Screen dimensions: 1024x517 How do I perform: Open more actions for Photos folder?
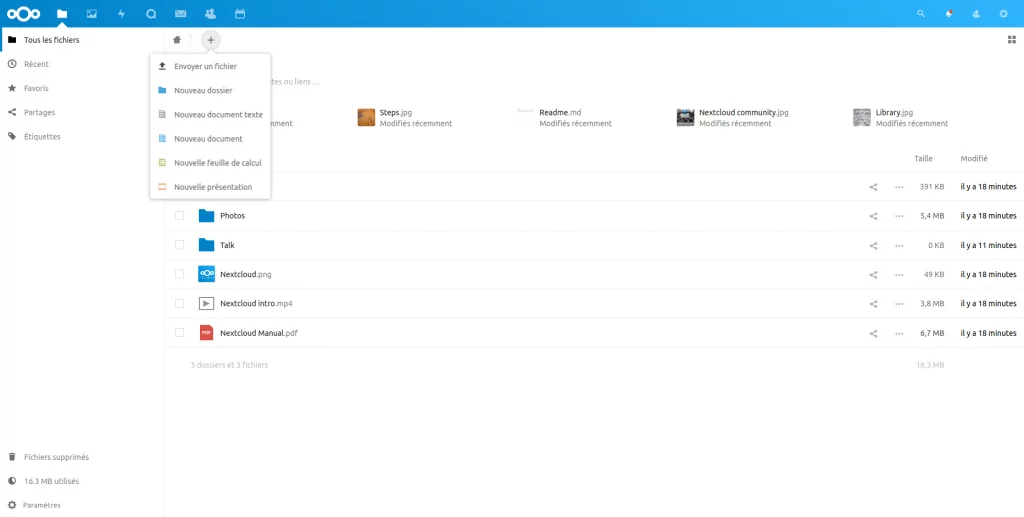pyautogui.click(x=899, y=216)
